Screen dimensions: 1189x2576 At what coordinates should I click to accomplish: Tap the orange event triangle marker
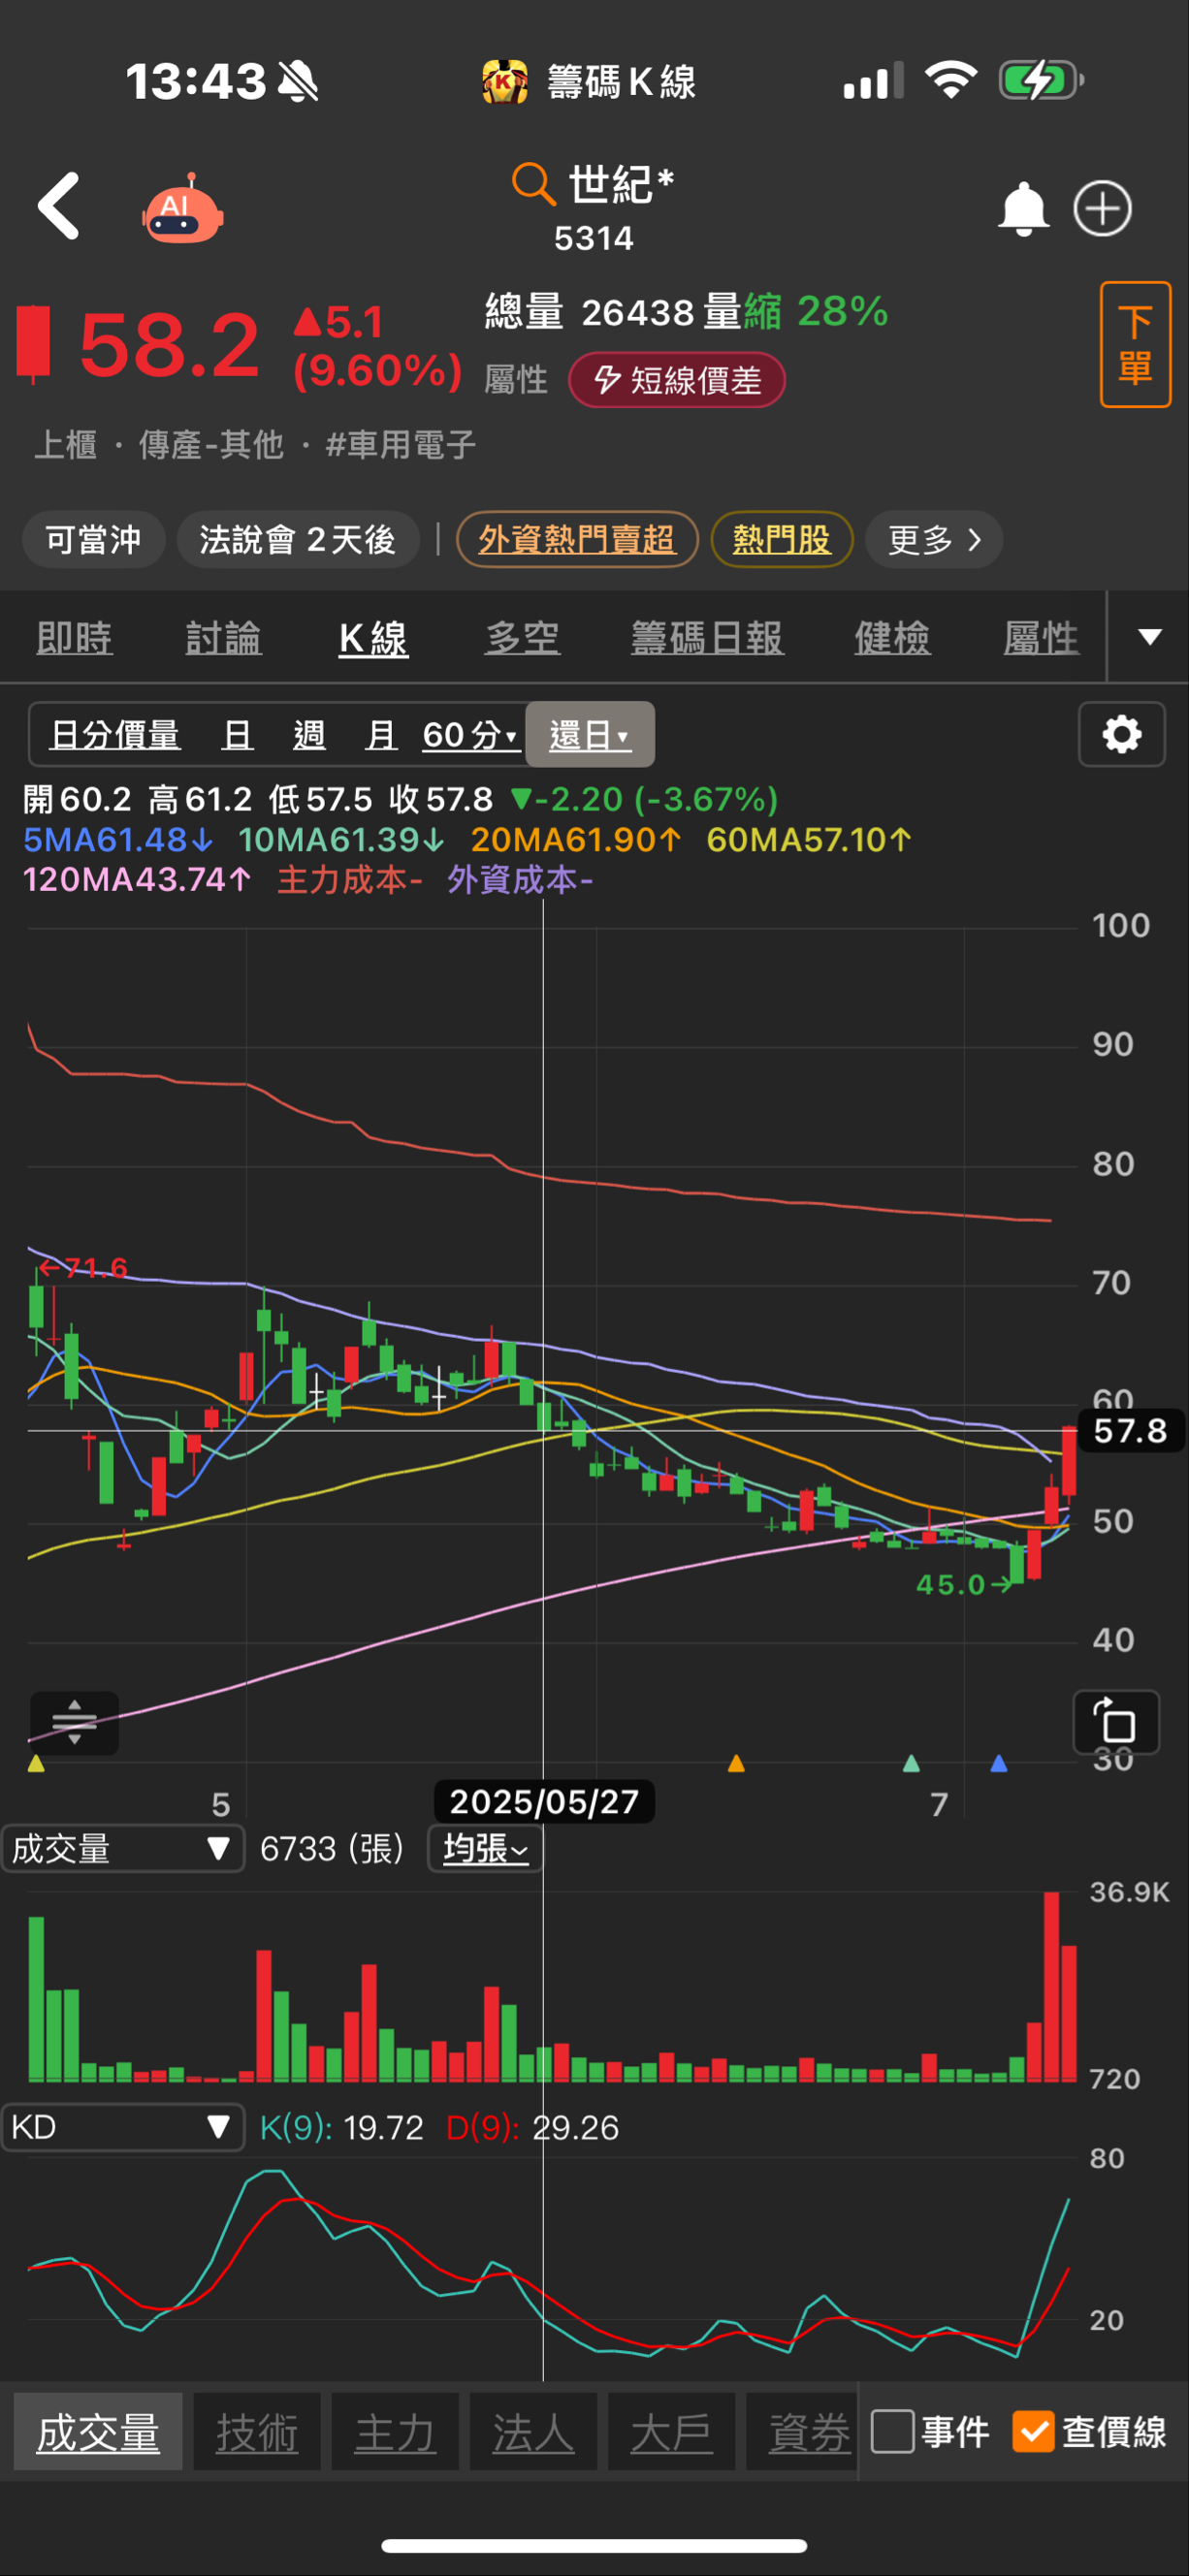(x=736, y=1763)
